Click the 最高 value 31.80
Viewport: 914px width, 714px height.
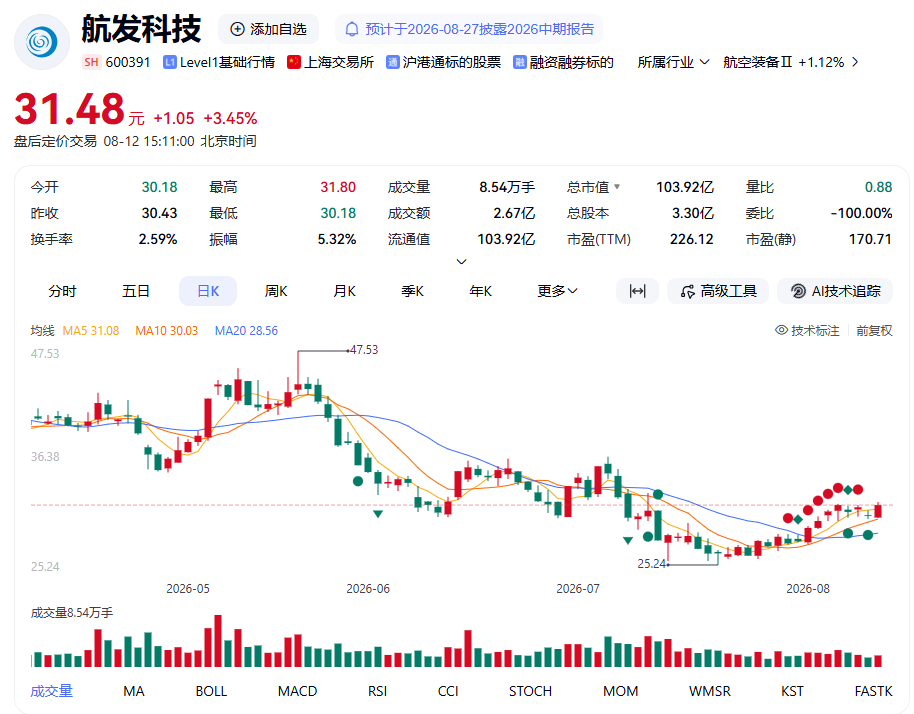tap(338, 187)
